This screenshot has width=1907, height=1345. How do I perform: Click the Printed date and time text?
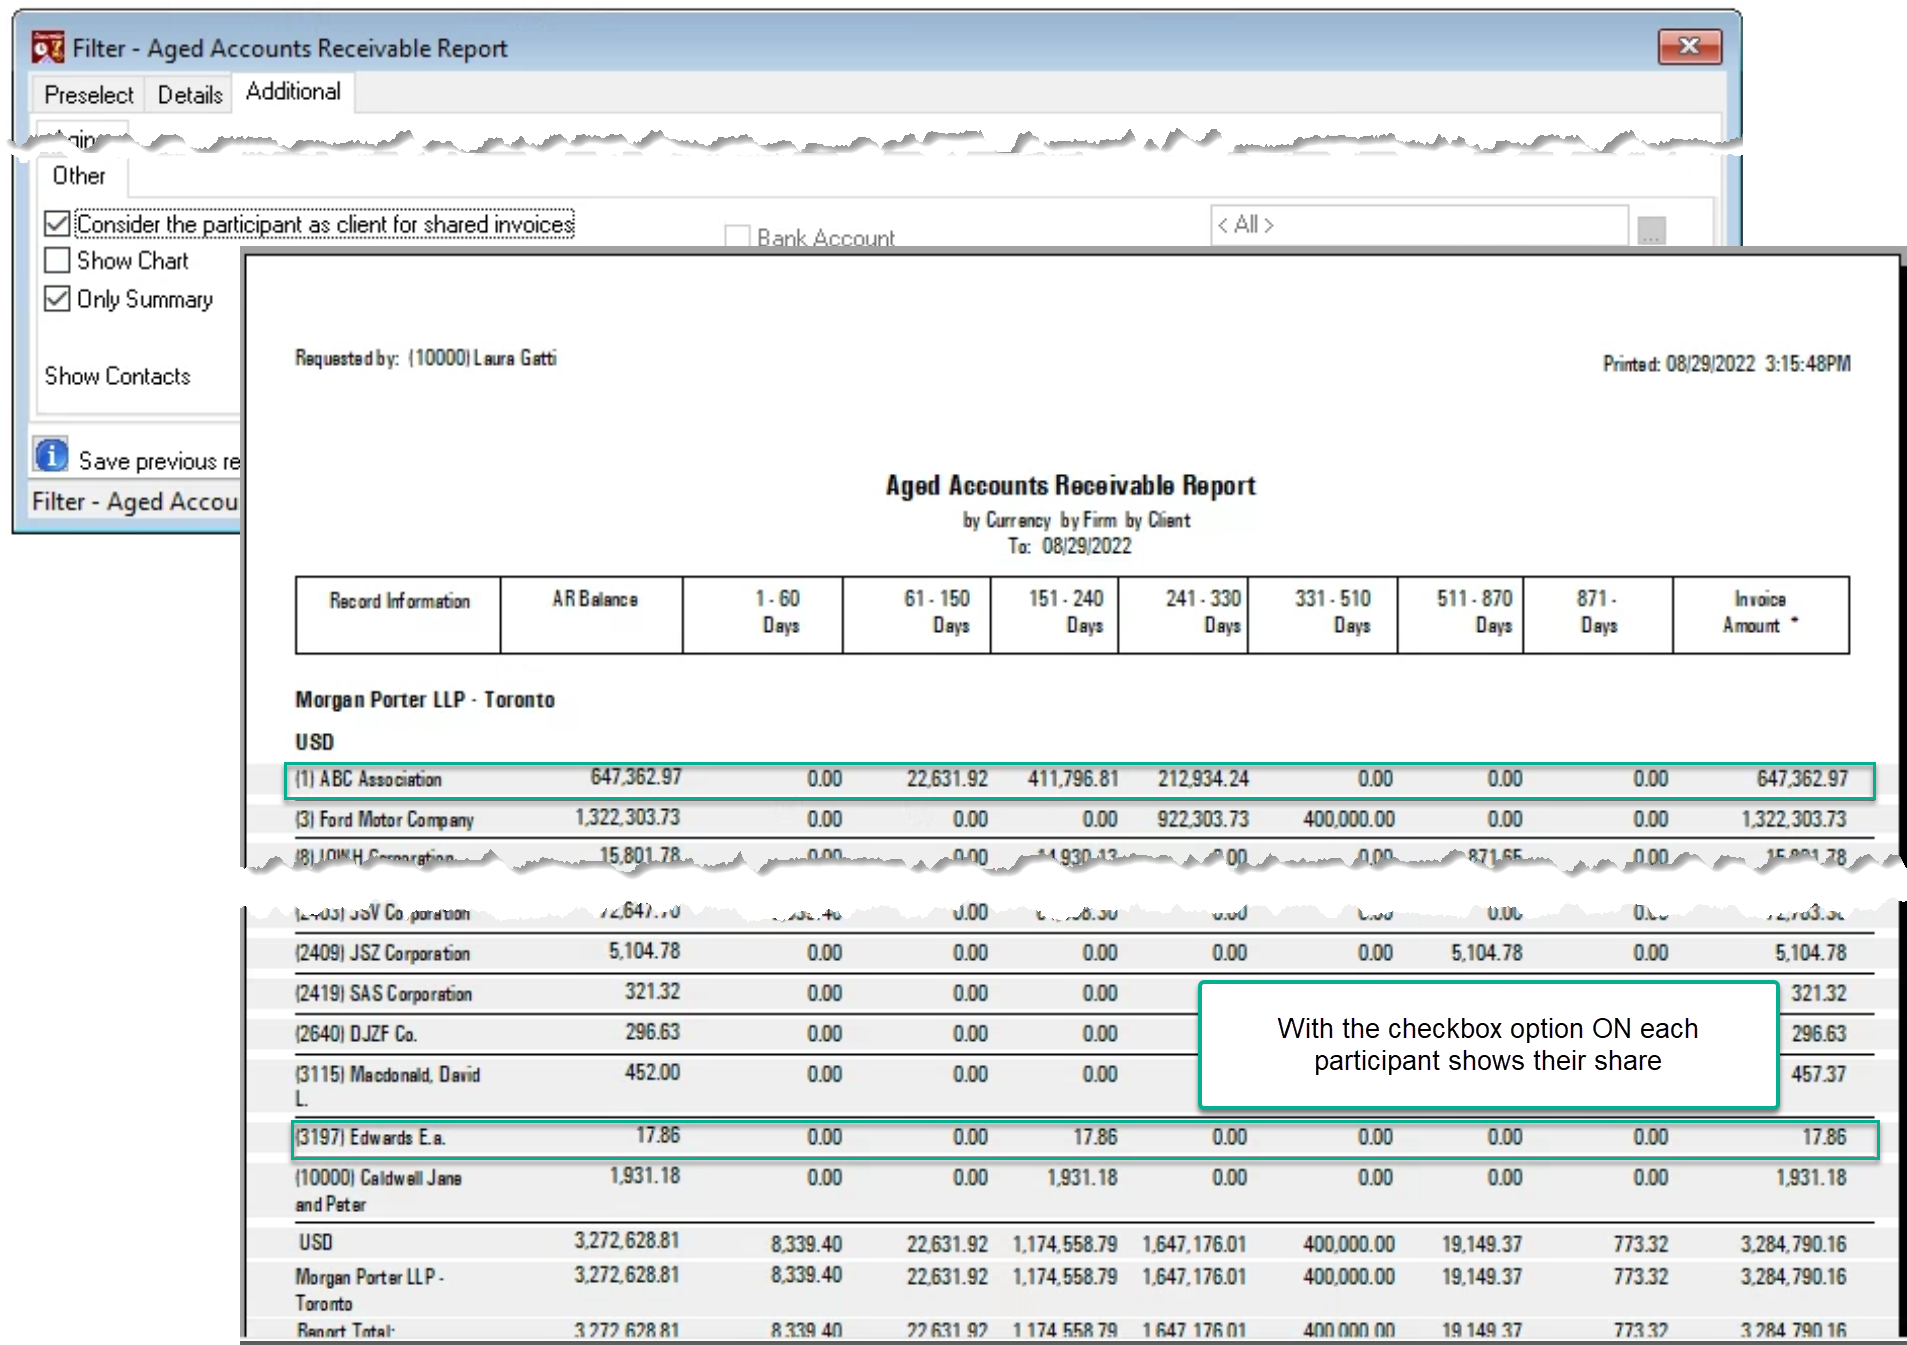click(x=1726, y=364)
